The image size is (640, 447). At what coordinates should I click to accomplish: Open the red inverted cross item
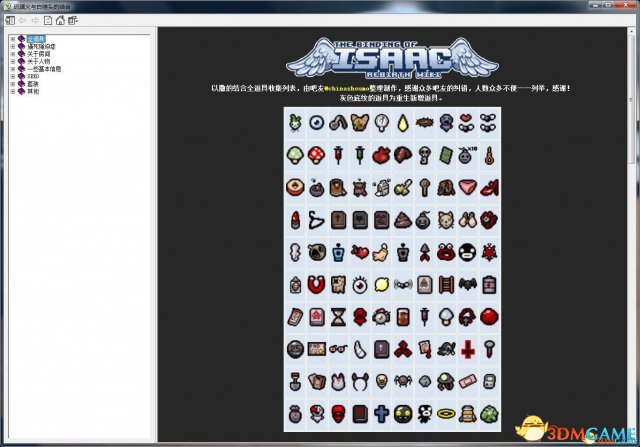468,350
